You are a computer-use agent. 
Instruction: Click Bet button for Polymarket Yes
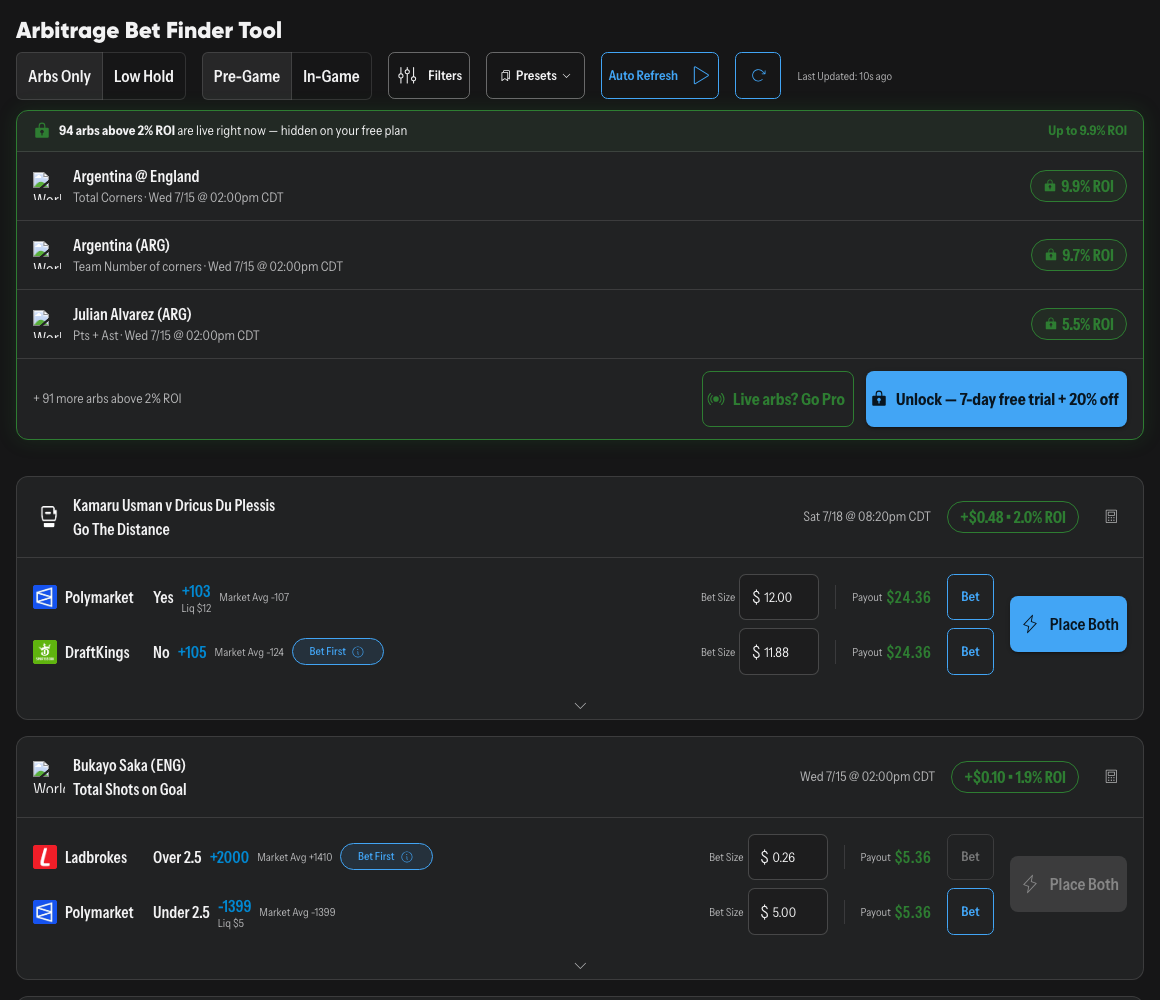tap(970, 597)
